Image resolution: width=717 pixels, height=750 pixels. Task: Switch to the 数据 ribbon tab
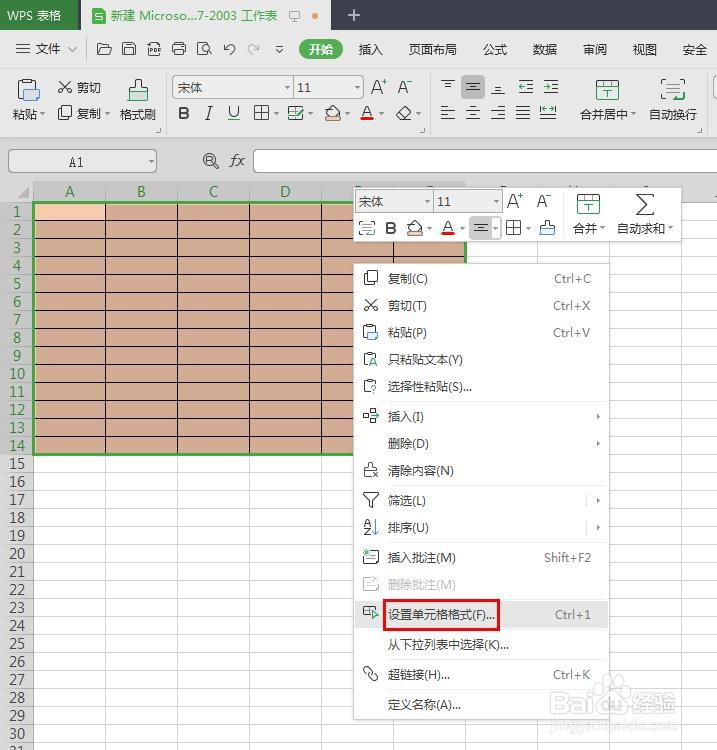point(545,49)
